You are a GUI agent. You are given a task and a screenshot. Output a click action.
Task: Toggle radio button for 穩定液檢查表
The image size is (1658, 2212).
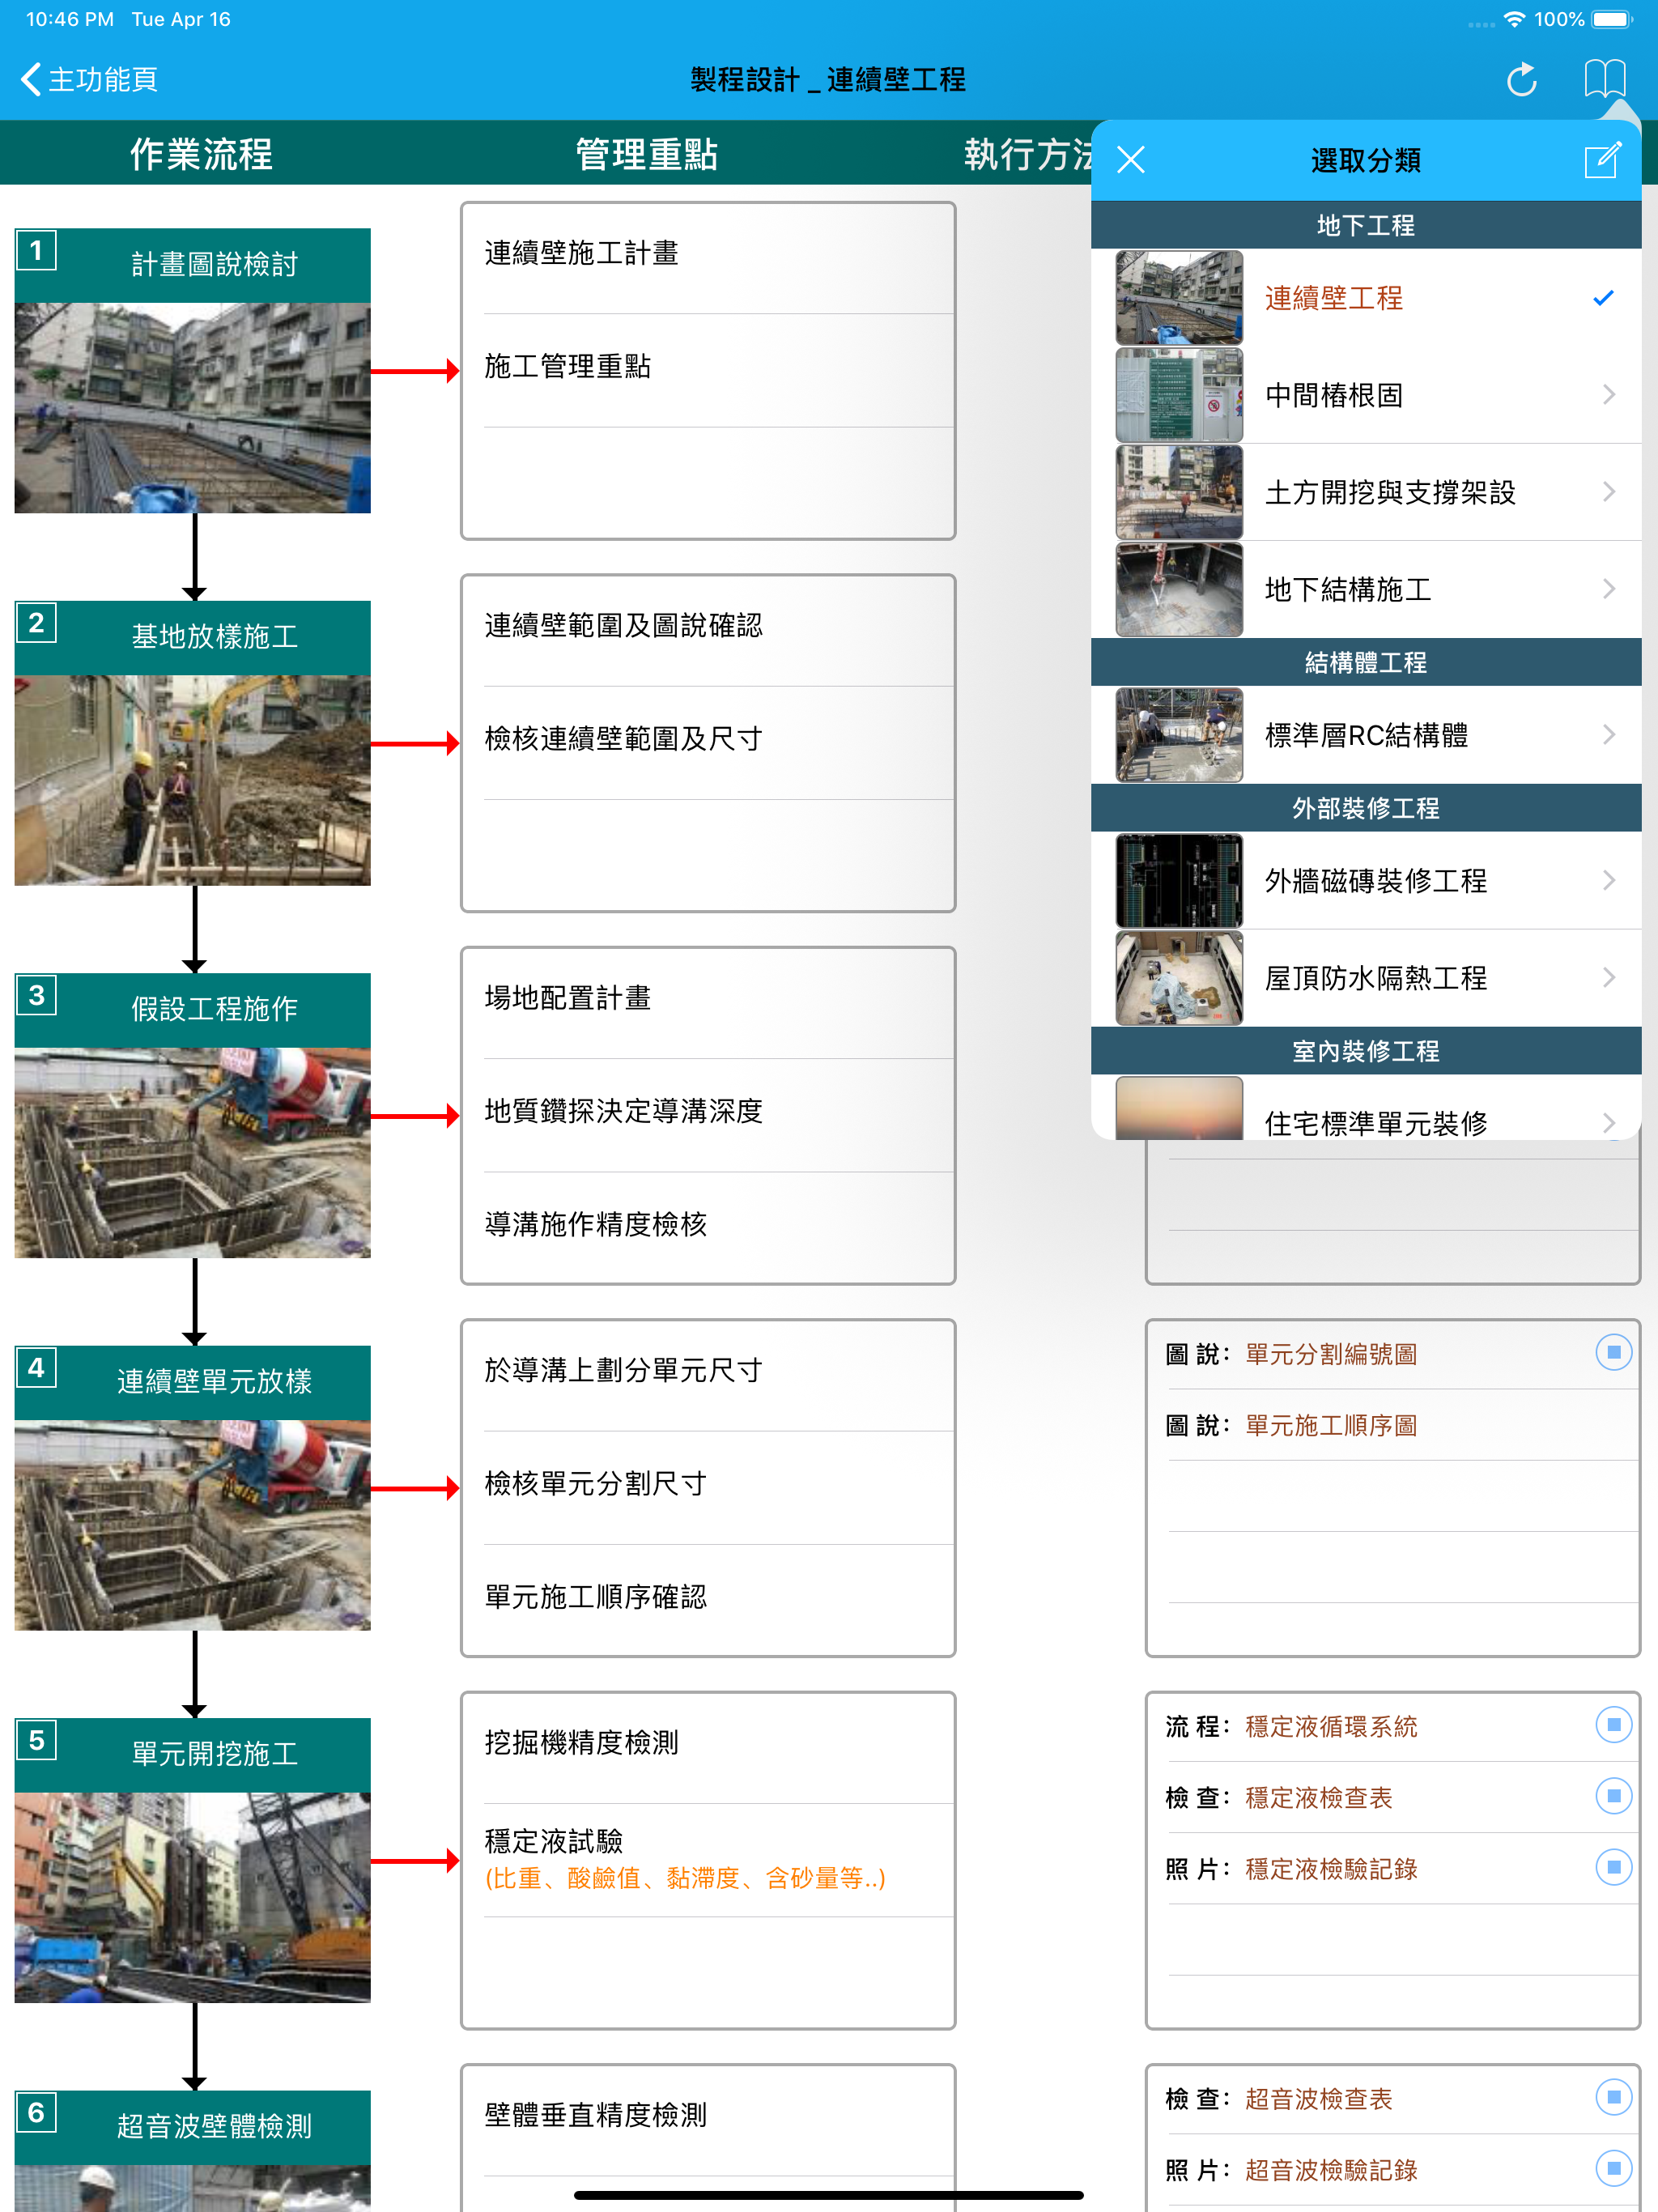[x=1613, y=1796]
